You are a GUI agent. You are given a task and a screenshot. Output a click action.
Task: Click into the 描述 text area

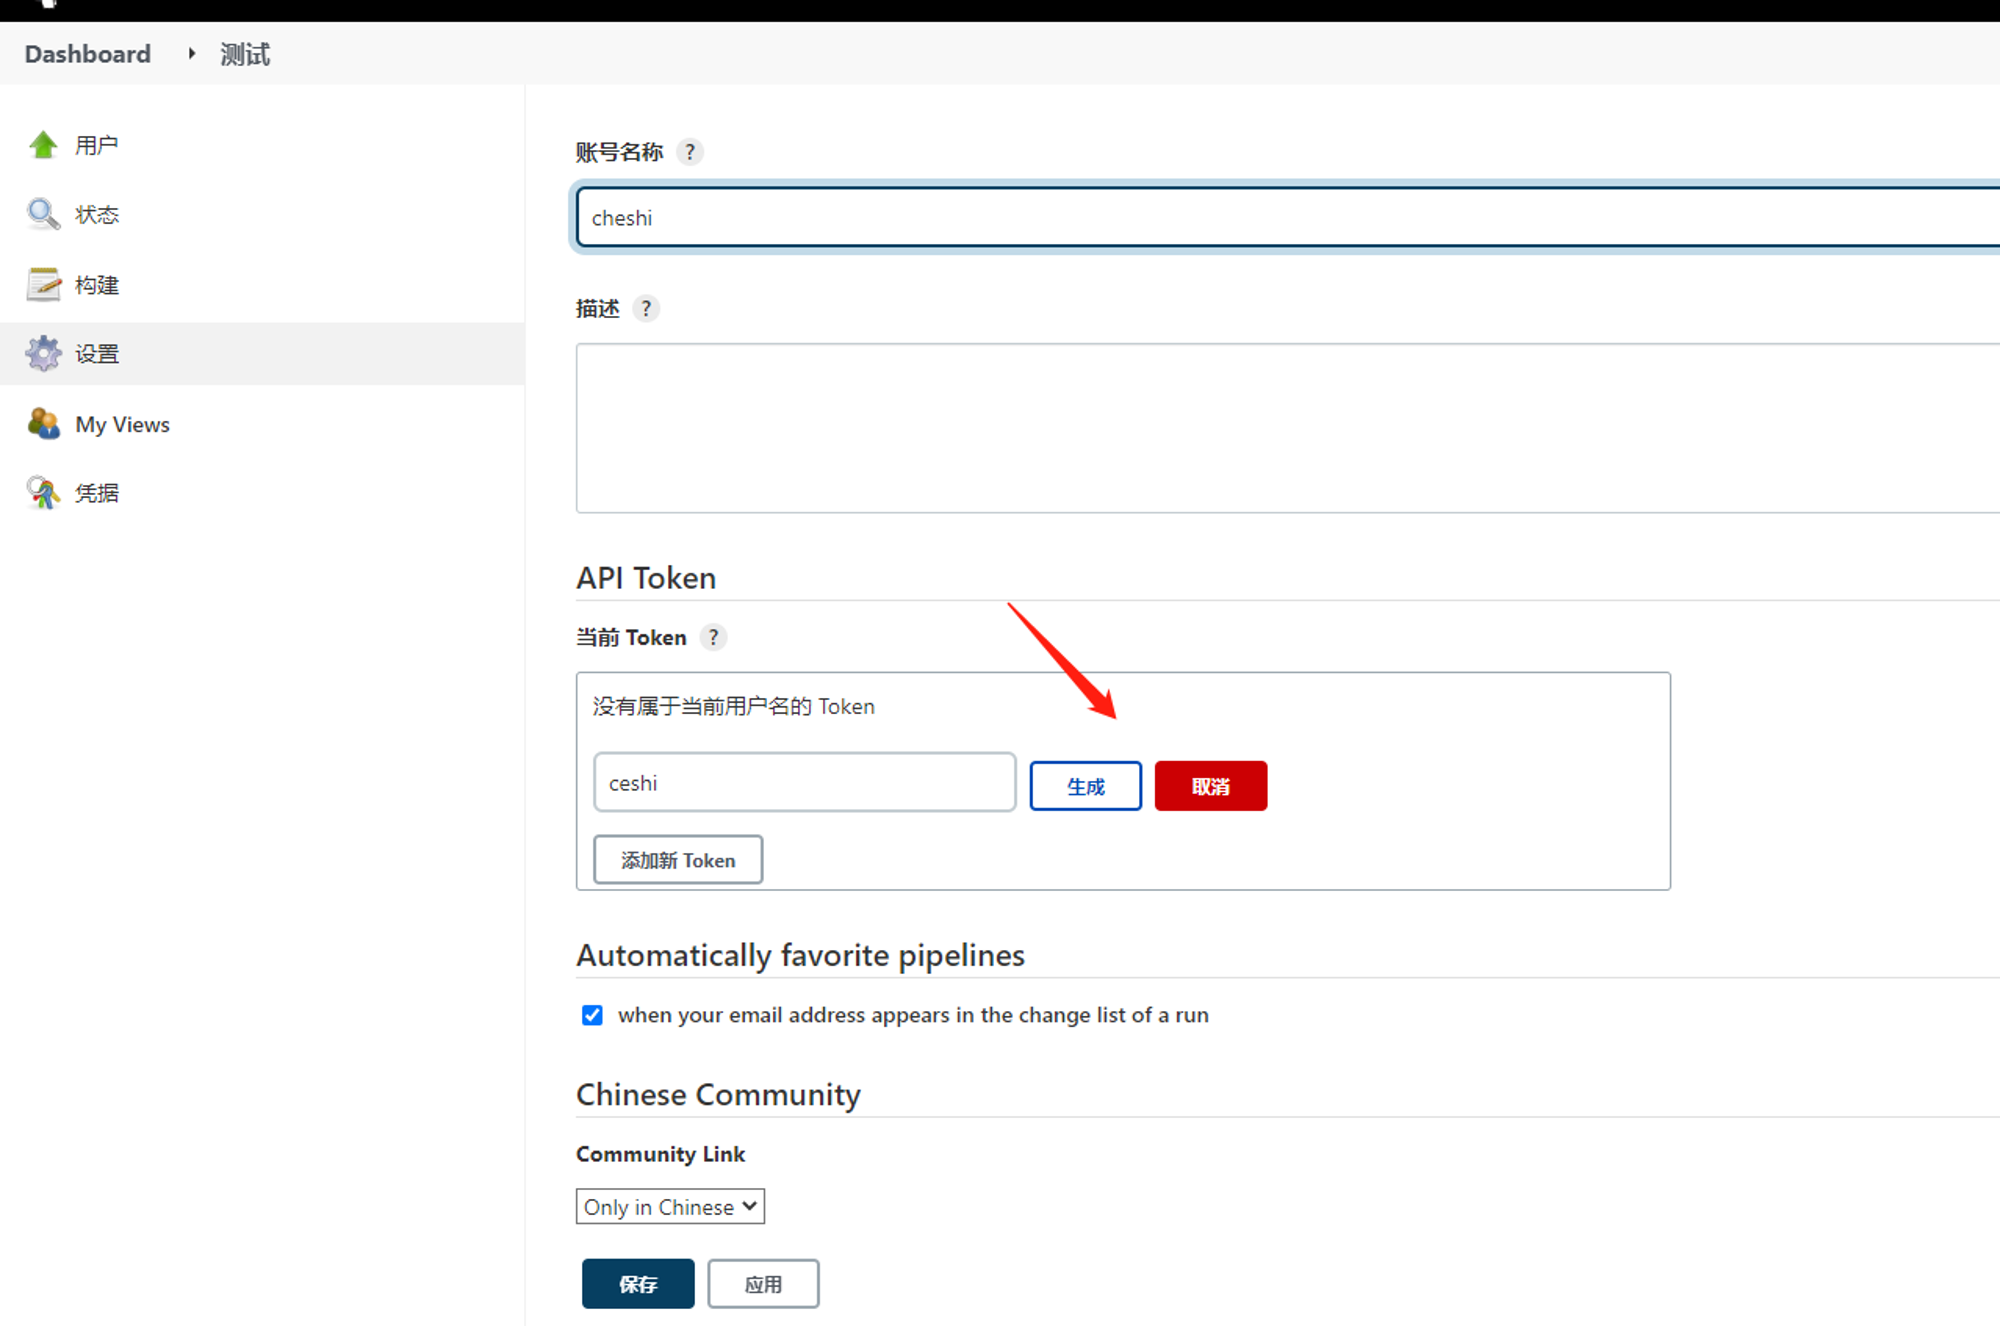coord(1288,428)
